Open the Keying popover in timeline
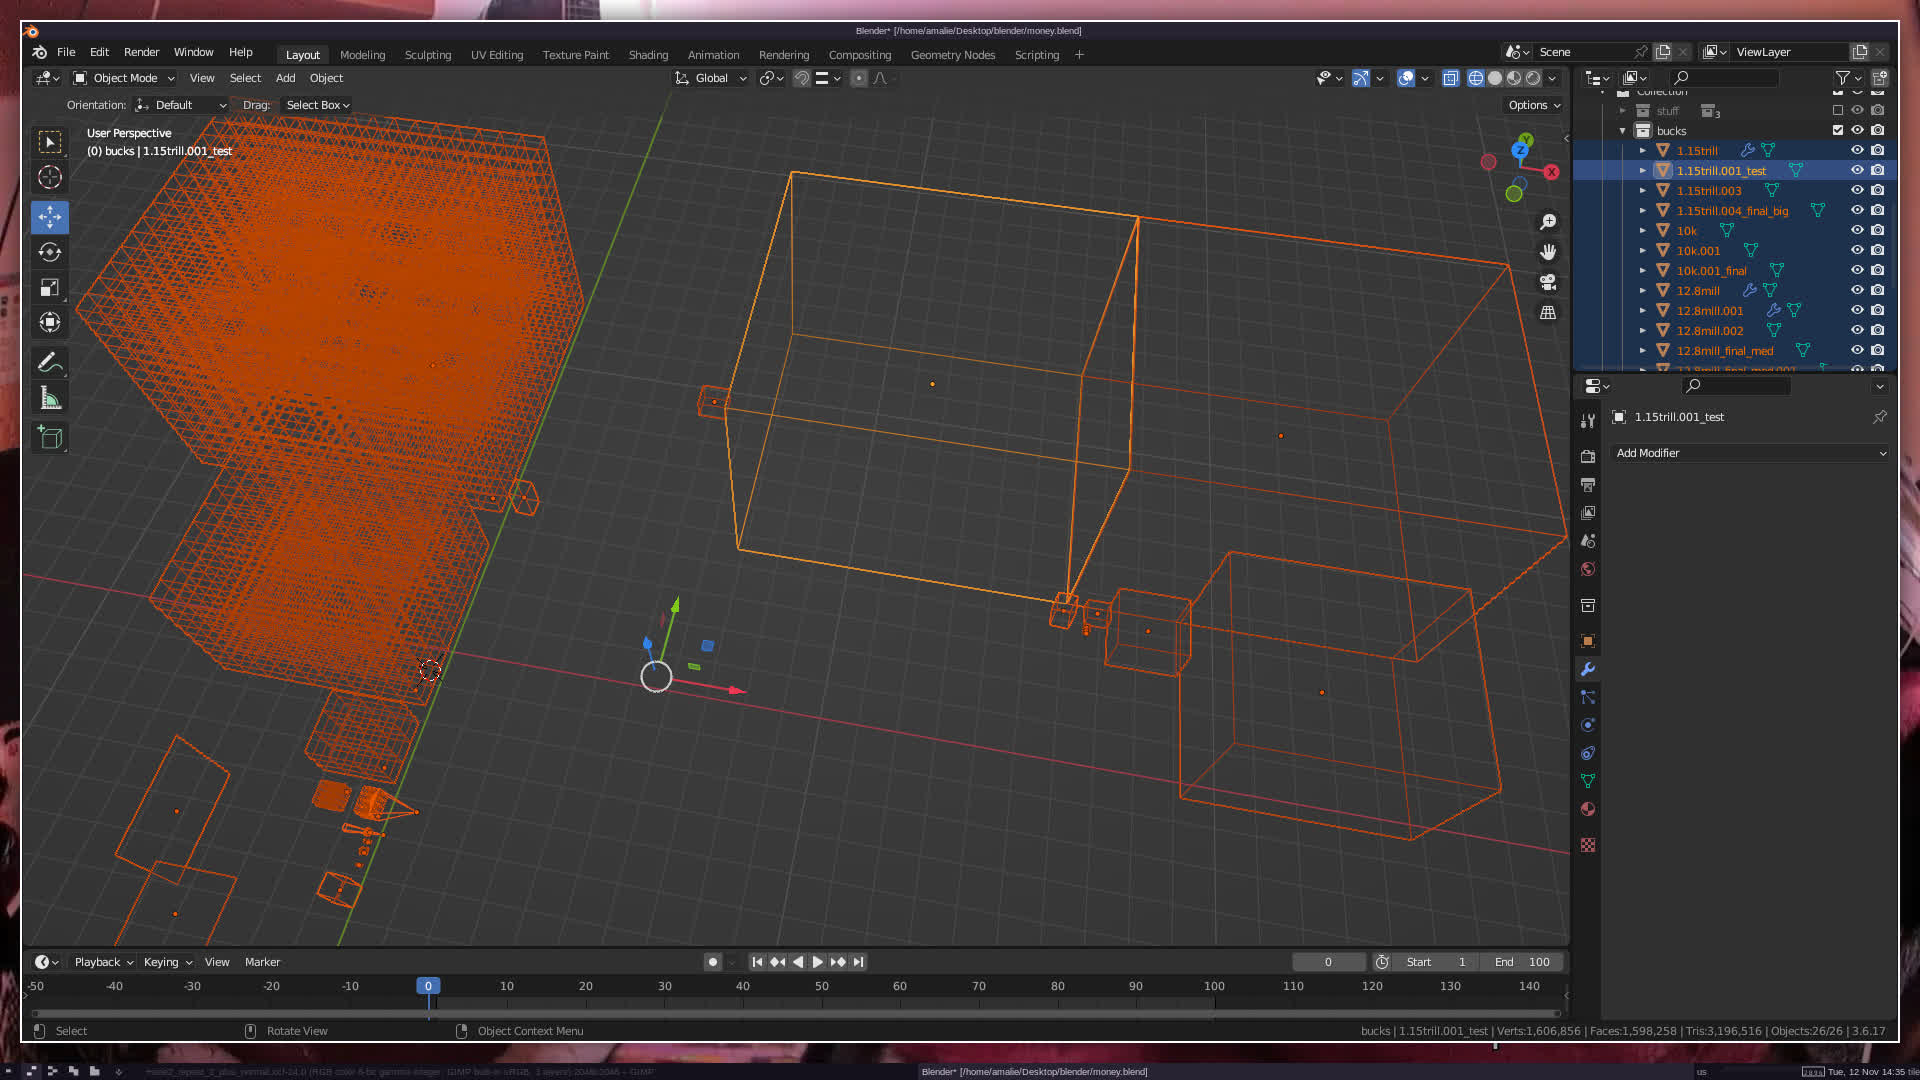Image resolution: width=1920 pixels, height=1080 pixels. (167, 962)
